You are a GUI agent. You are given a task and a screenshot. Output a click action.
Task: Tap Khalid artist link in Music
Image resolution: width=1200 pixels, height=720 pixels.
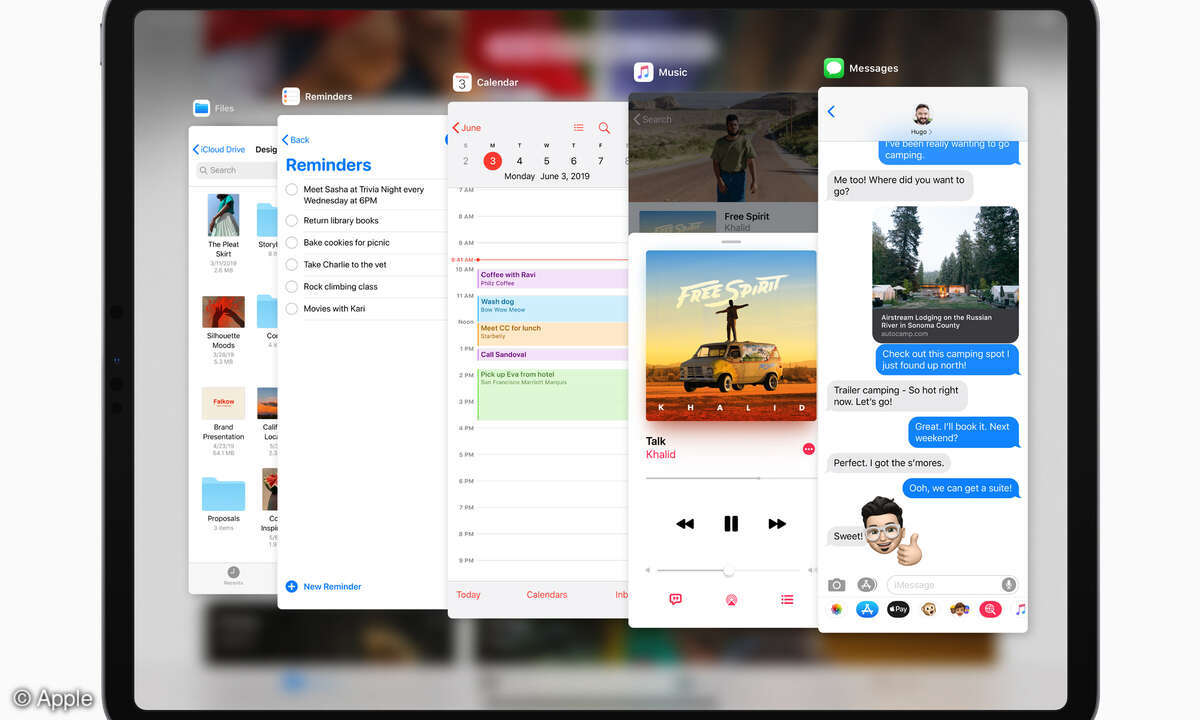tap(661, 455)
